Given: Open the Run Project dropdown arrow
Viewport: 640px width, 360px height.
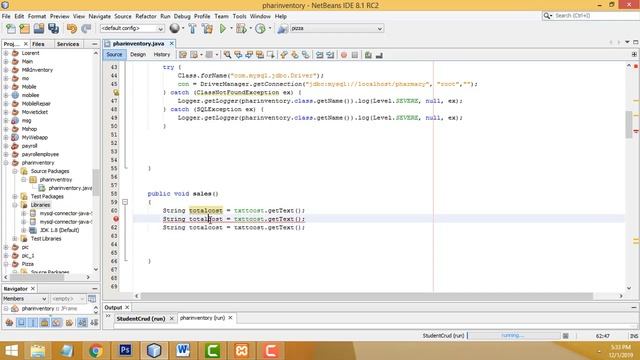Looking at the screenshot, I should pyautogui.click(x=231, y=28).
